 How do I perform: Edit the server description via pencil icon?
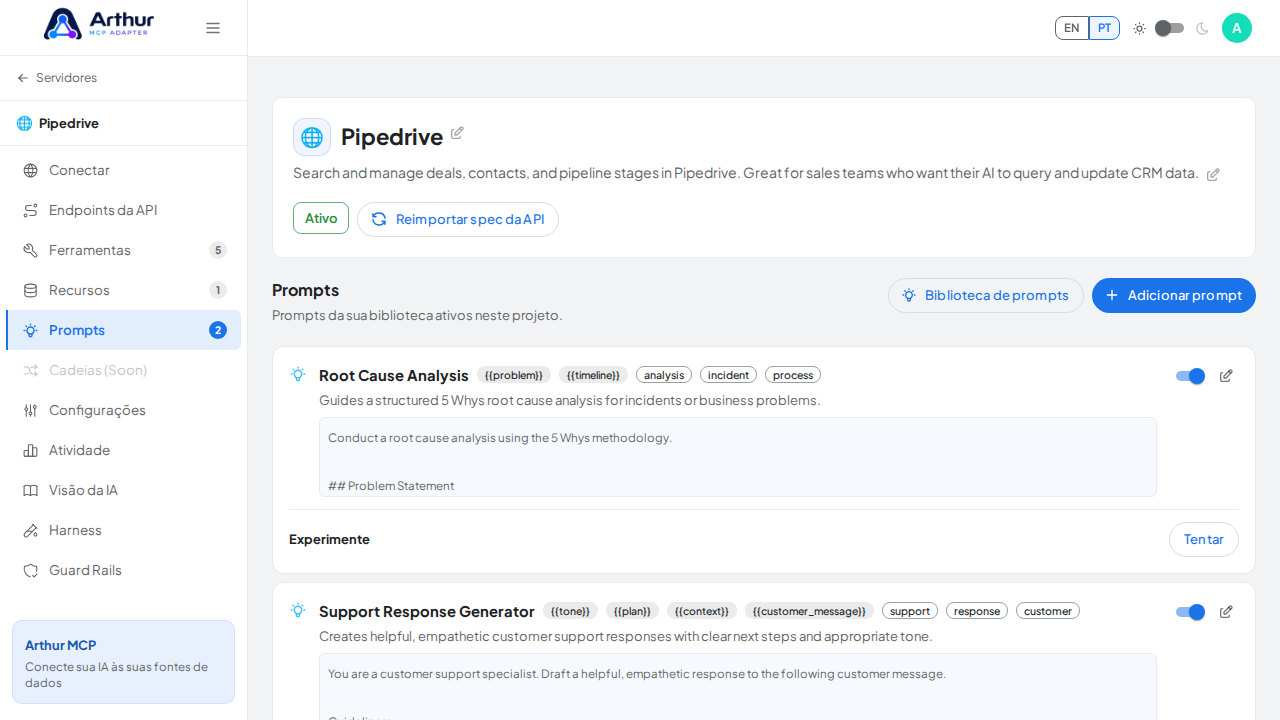click(1213, 174)
